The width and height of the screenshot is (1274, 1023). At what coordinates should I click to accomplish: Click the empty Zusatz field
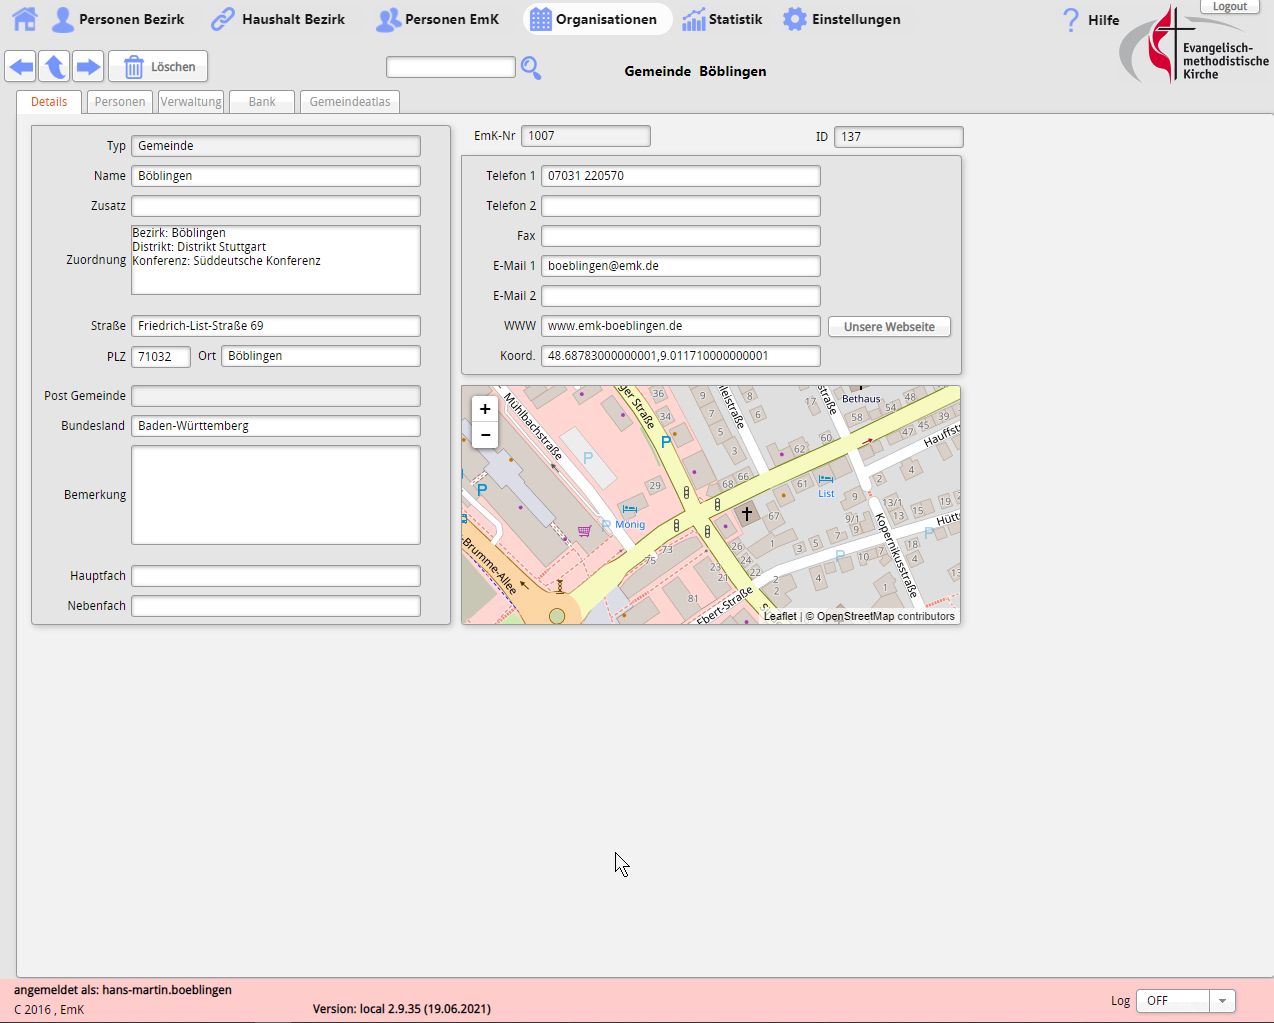pyautogui.click(x=276, y=206)
